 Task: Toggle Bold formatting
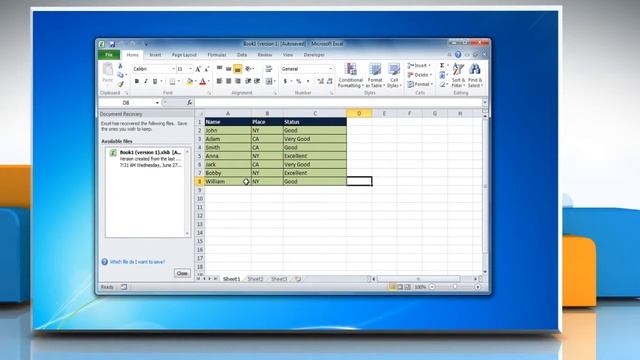click(x=137, y=82)
